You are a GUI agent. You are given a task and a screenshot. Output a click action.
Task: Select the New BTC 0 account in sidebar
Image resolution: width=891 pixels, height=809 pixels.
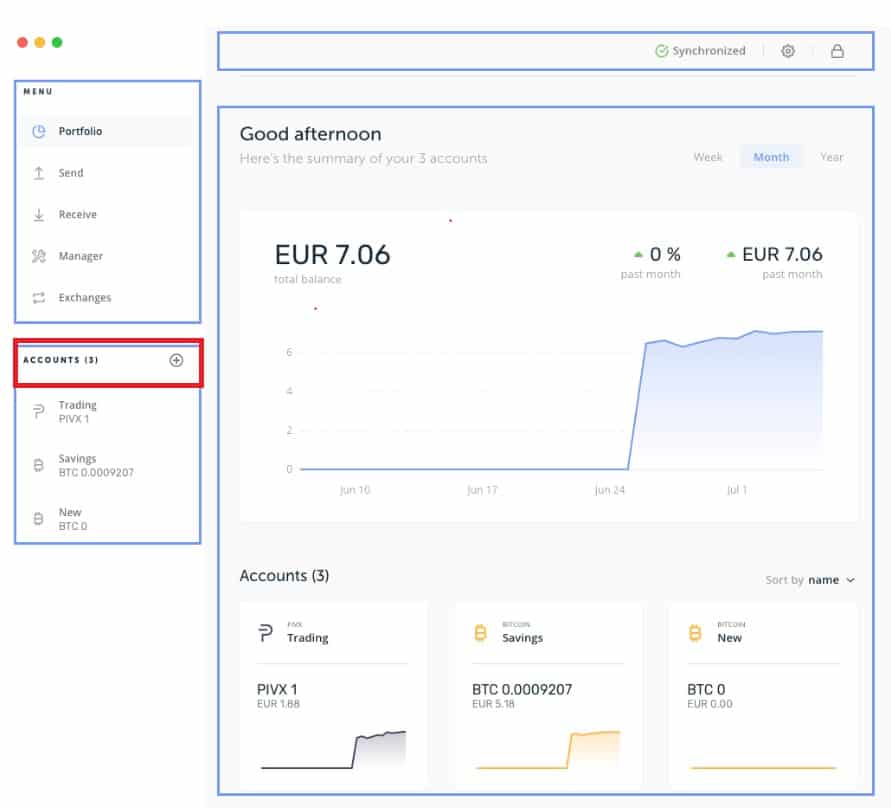[x=107, y=519]
